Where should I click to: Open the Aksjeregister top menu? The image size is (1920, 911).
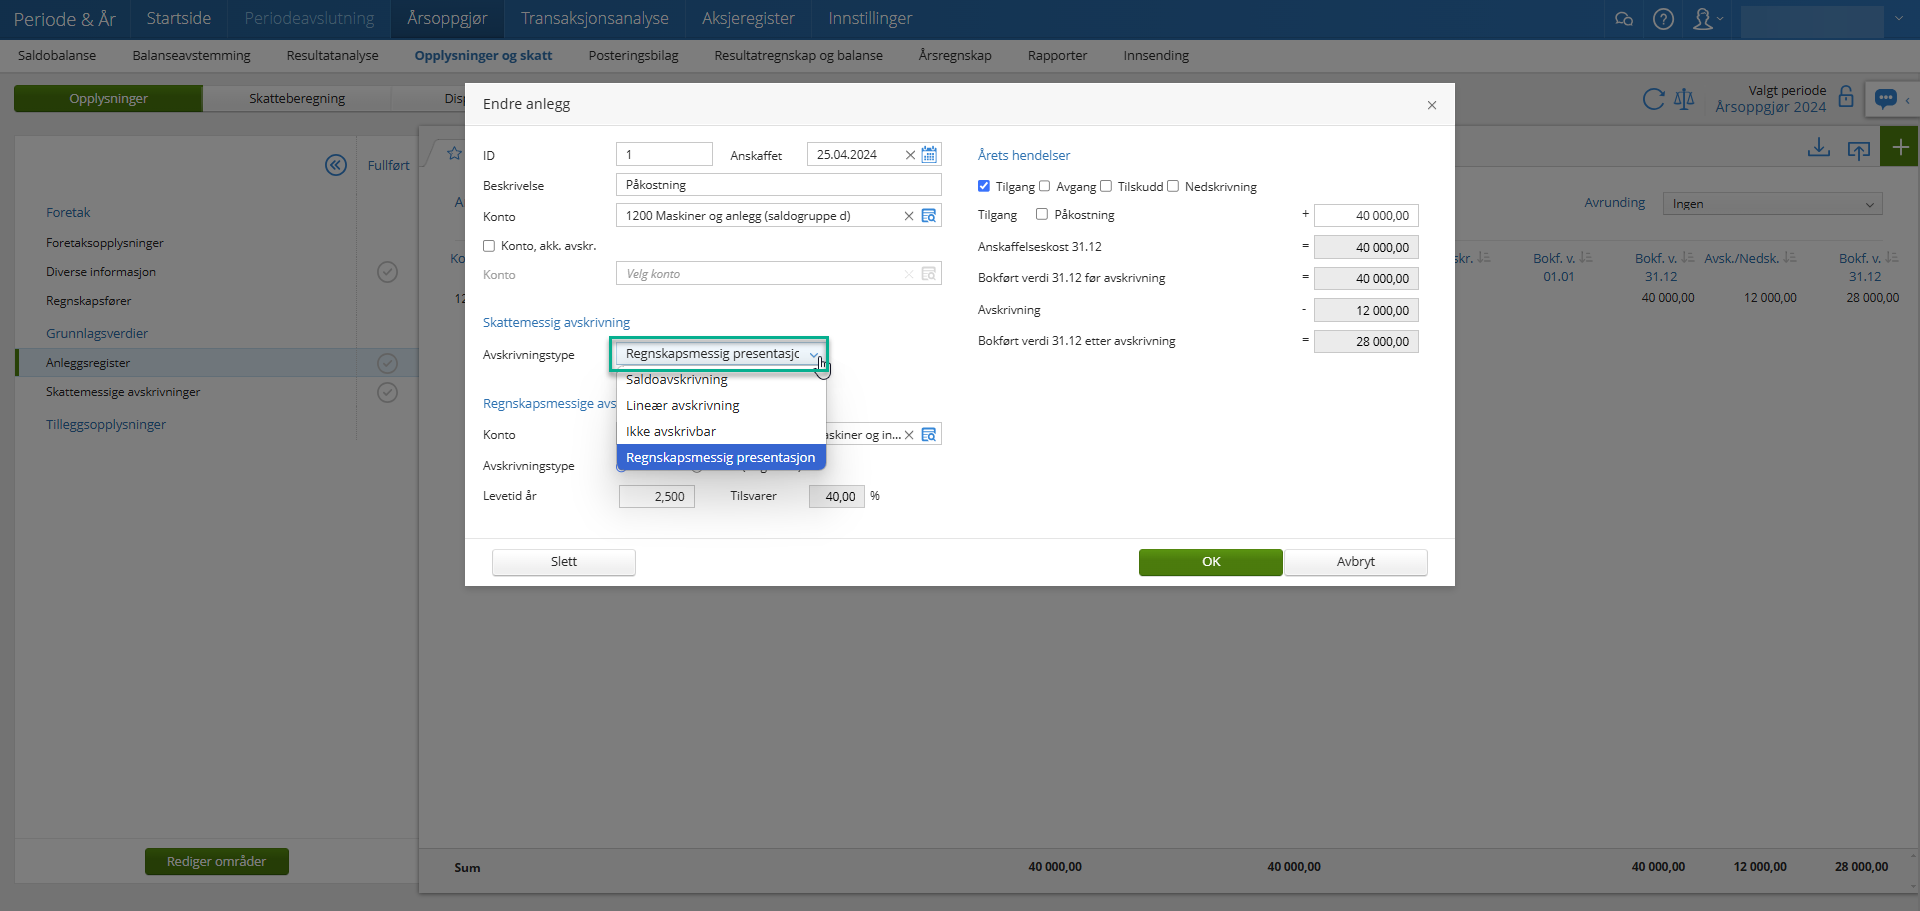(748, 19)
